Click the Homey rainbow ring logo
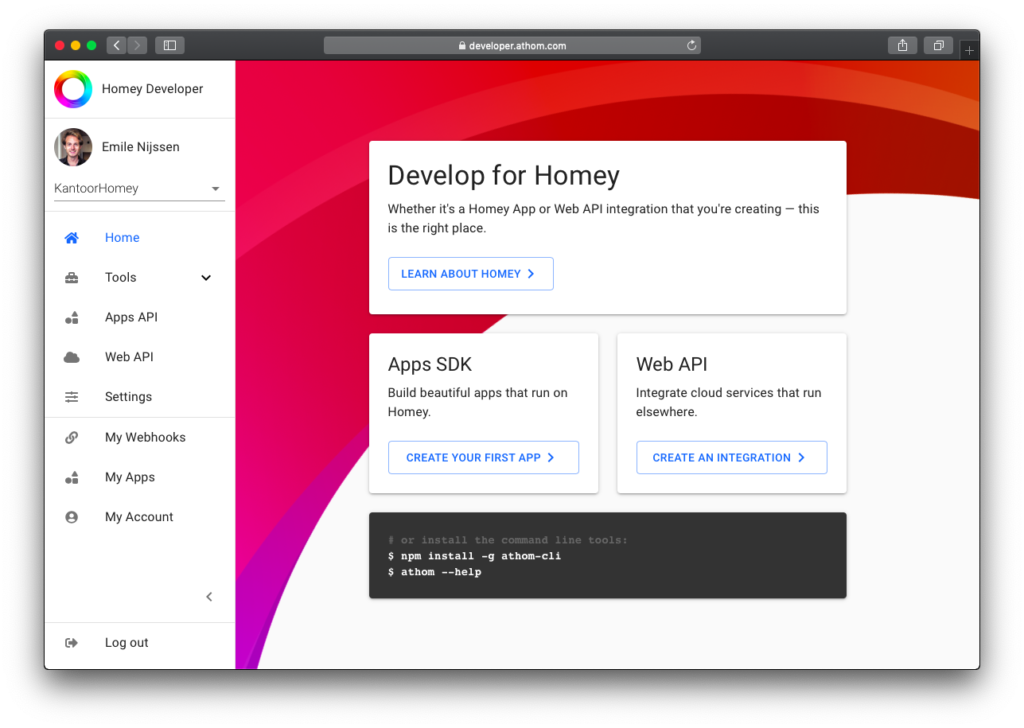This screenshot has height=728, width=1024. point(73,89)
